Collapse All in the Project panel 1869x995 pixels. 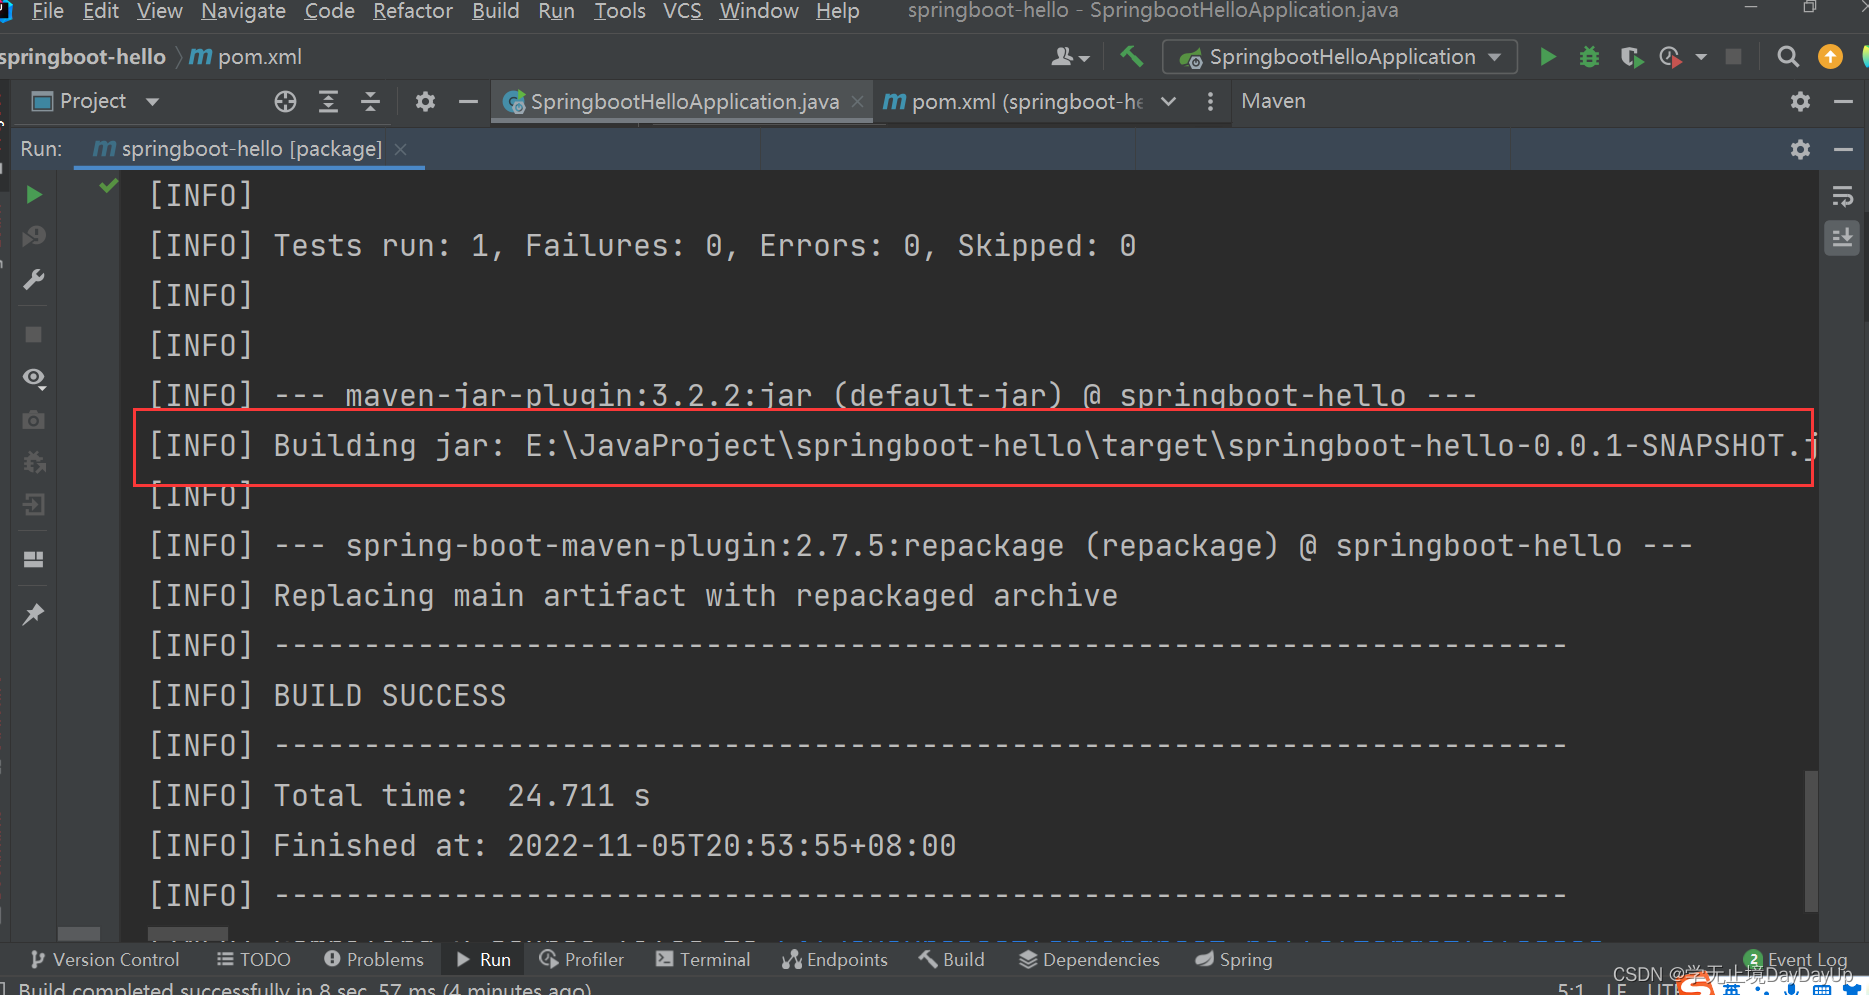point(370,101)
